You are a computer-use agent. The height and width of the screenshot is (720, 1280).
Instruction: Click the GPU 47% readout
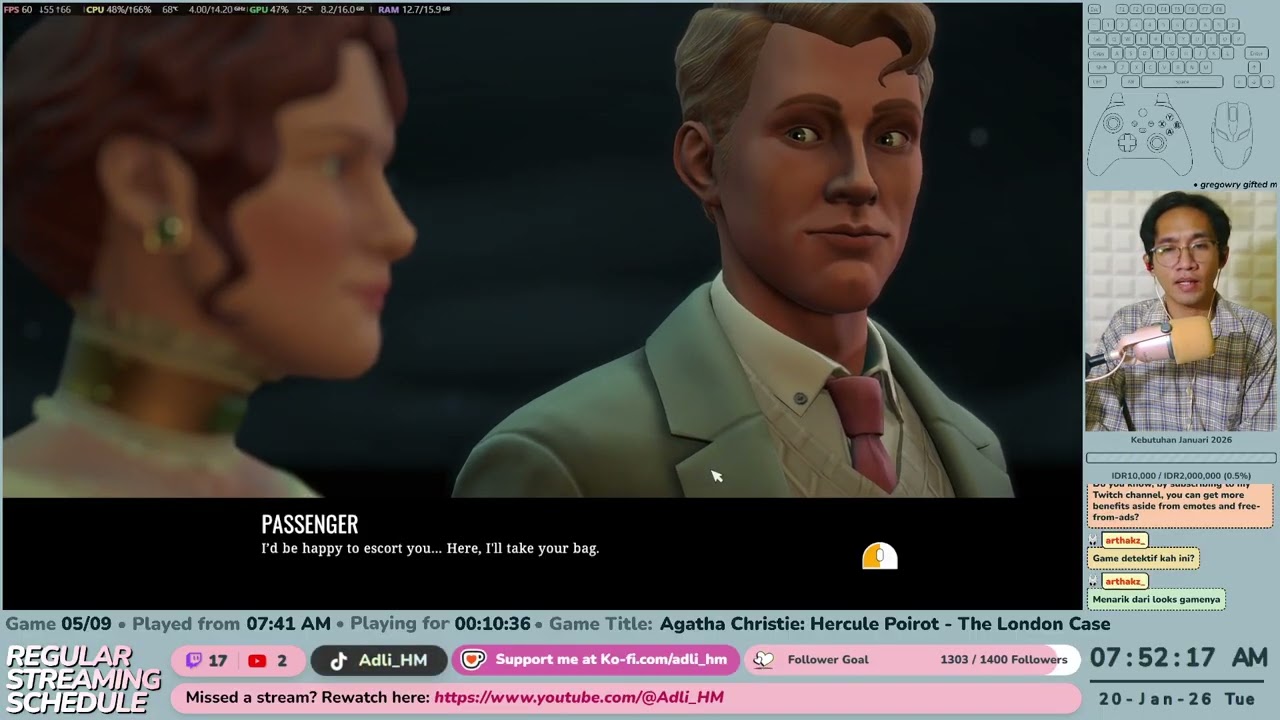pyautogui.click(x=268, y=9)
